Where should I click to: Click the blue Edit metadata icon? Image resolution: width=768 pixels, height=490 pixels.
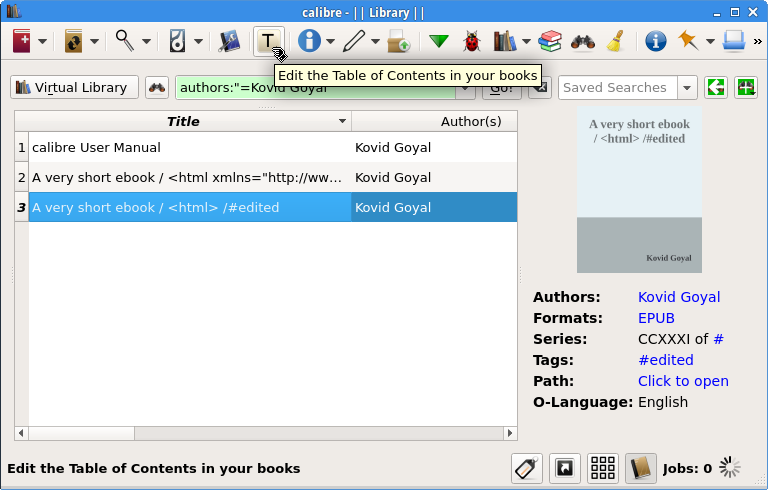click(x=309, y=41)
